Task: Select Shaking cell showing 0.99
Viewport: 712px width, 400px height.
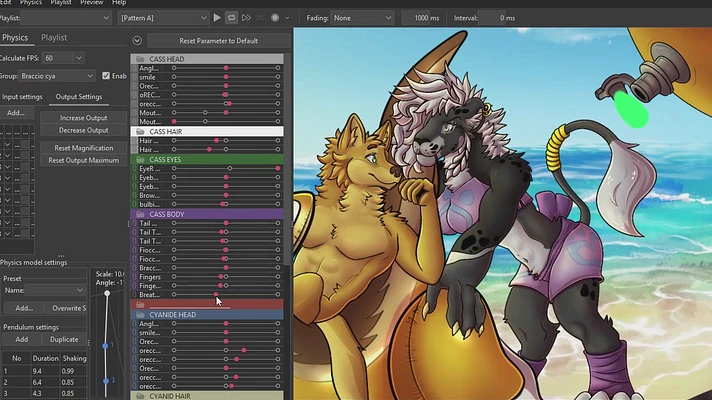Action: pos(74,371)
